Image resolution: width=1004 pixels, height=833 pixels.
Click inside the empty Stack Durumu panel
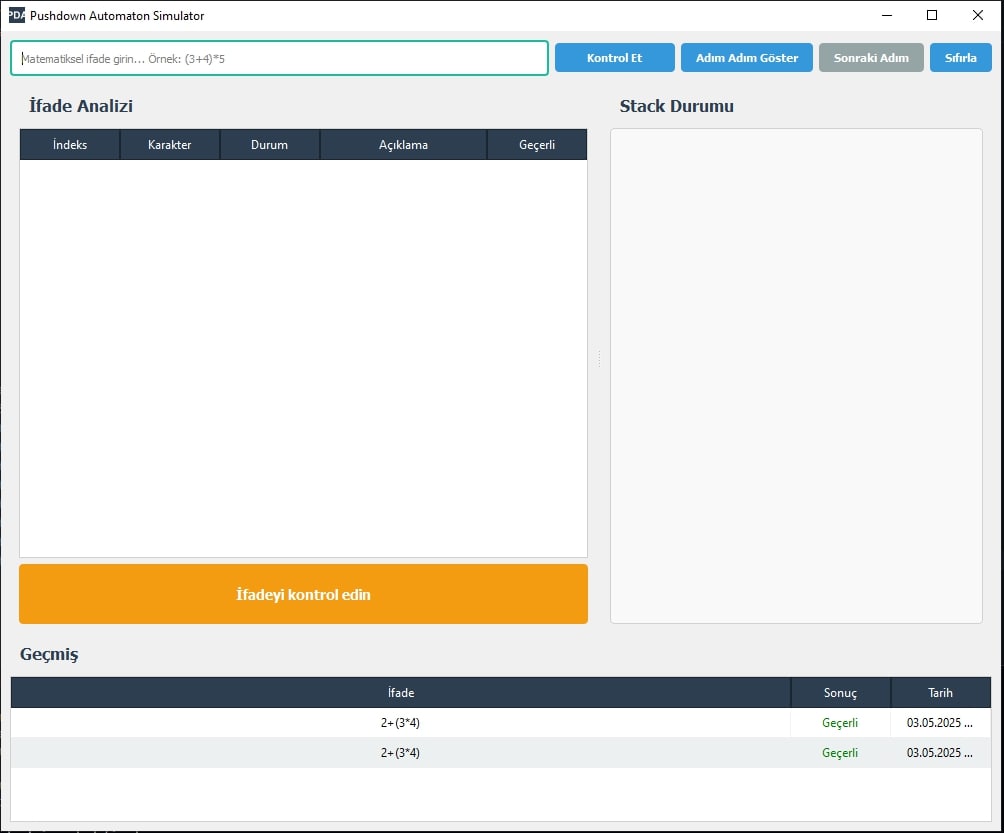tap(796, 375)
